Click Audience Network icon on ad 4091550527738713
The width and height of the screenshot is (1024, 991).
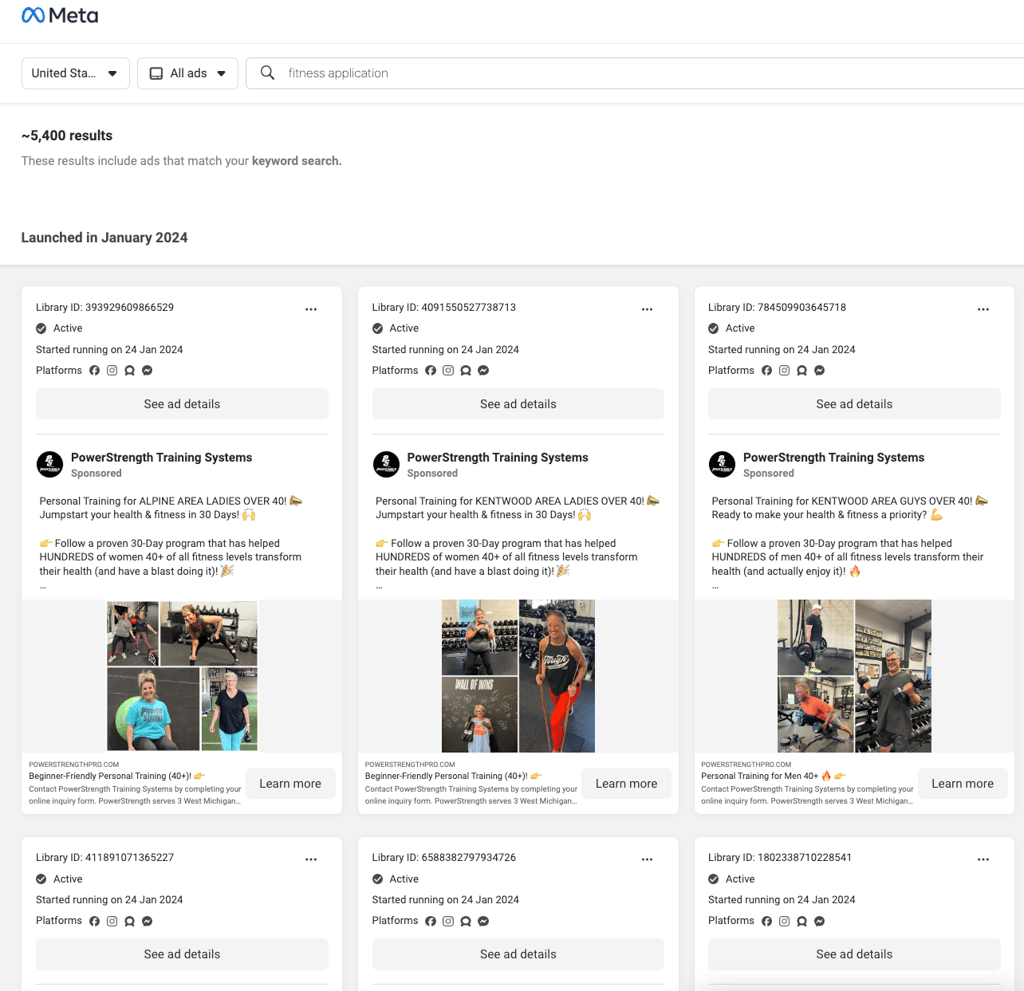click(466, 370)
